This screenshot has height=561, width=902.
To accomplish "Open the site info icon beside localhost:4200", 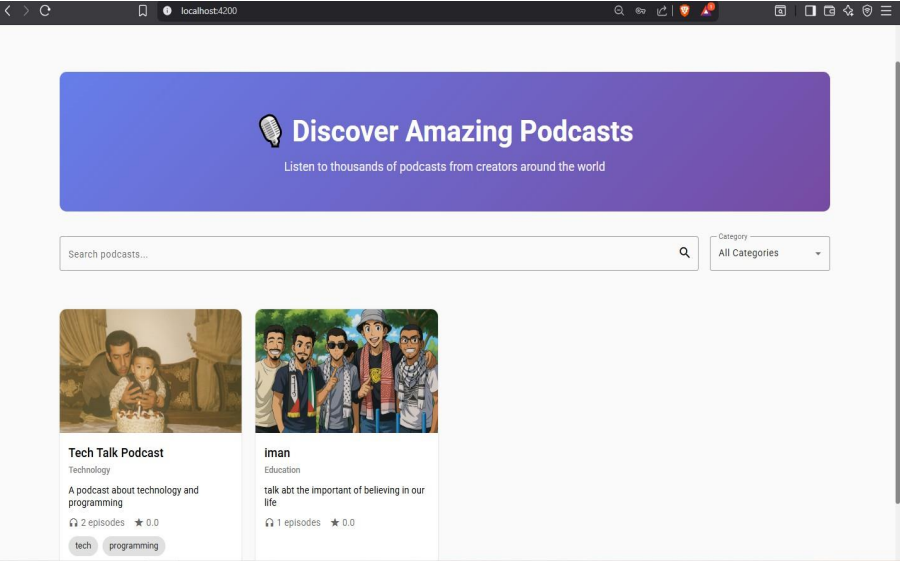I will point(167,10).
